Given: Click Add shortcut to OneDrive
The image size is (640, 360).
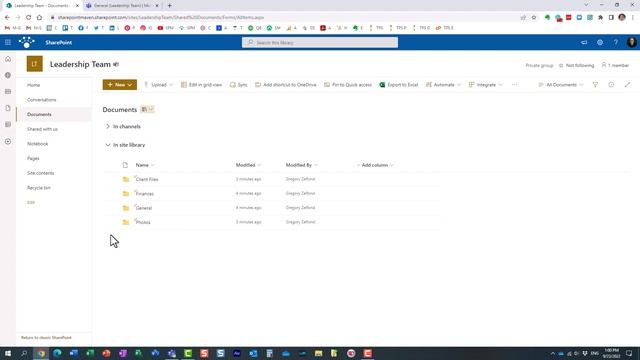Looking at the screenshot, I should click(x=285, y=85).
